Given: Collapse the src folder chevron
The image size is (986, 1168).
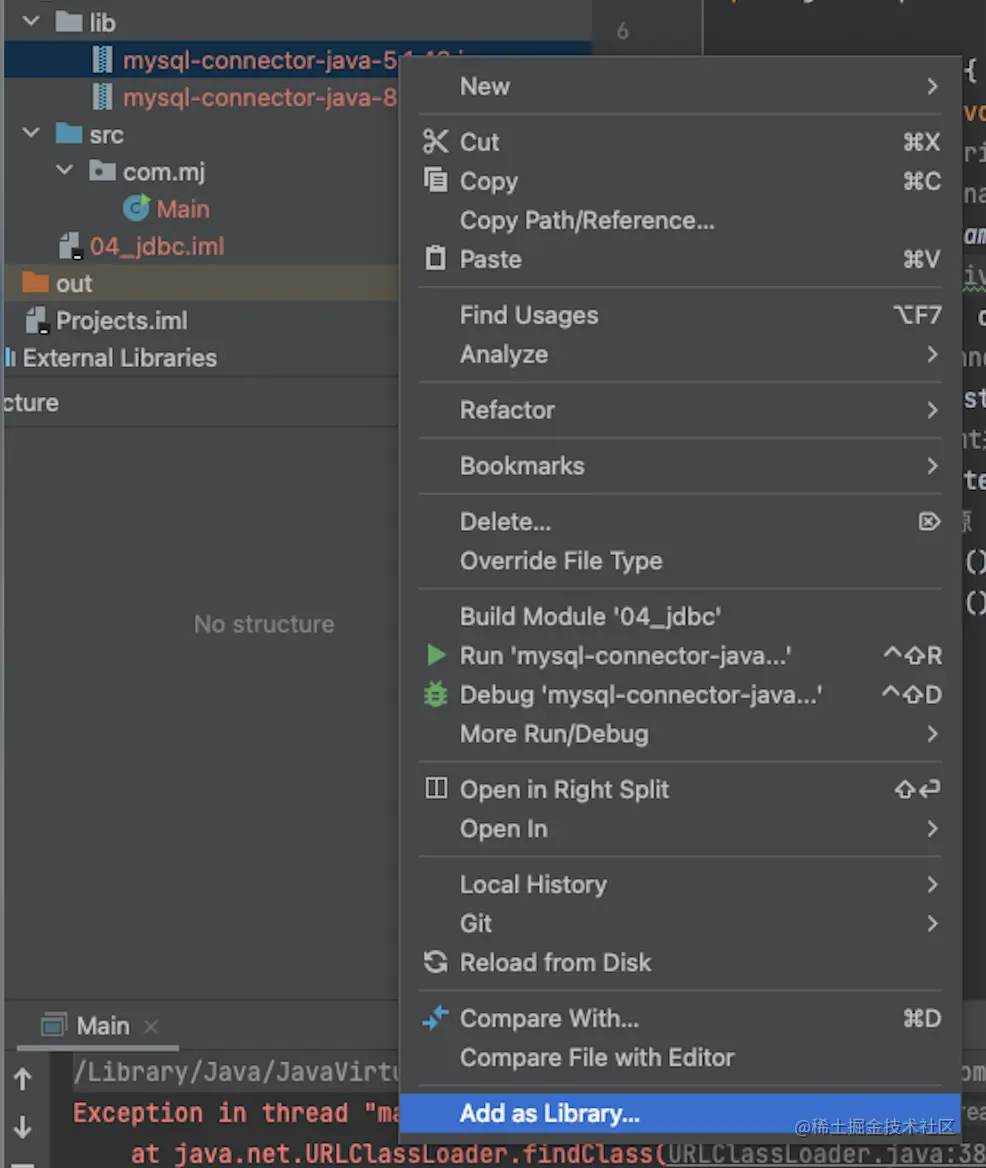Looking at the screenshot, I should [31, 134].
